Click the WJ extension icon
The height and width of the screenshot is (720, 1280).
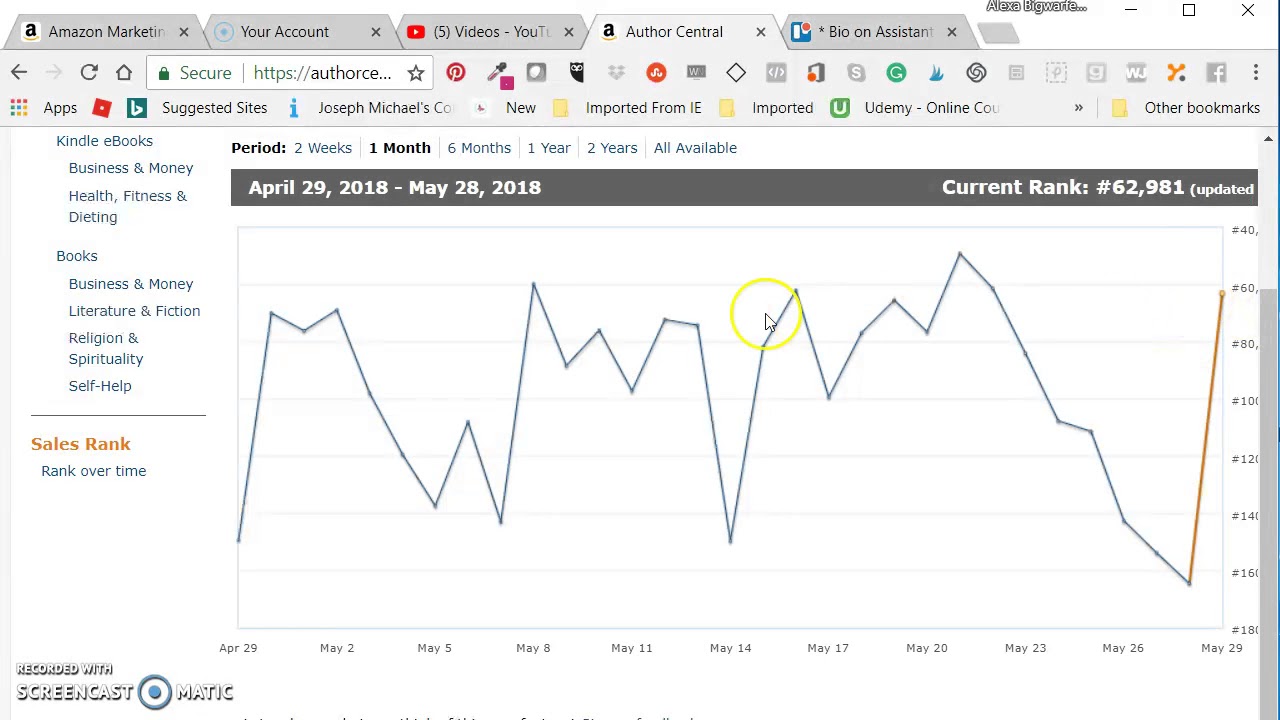click(1136, 72)
